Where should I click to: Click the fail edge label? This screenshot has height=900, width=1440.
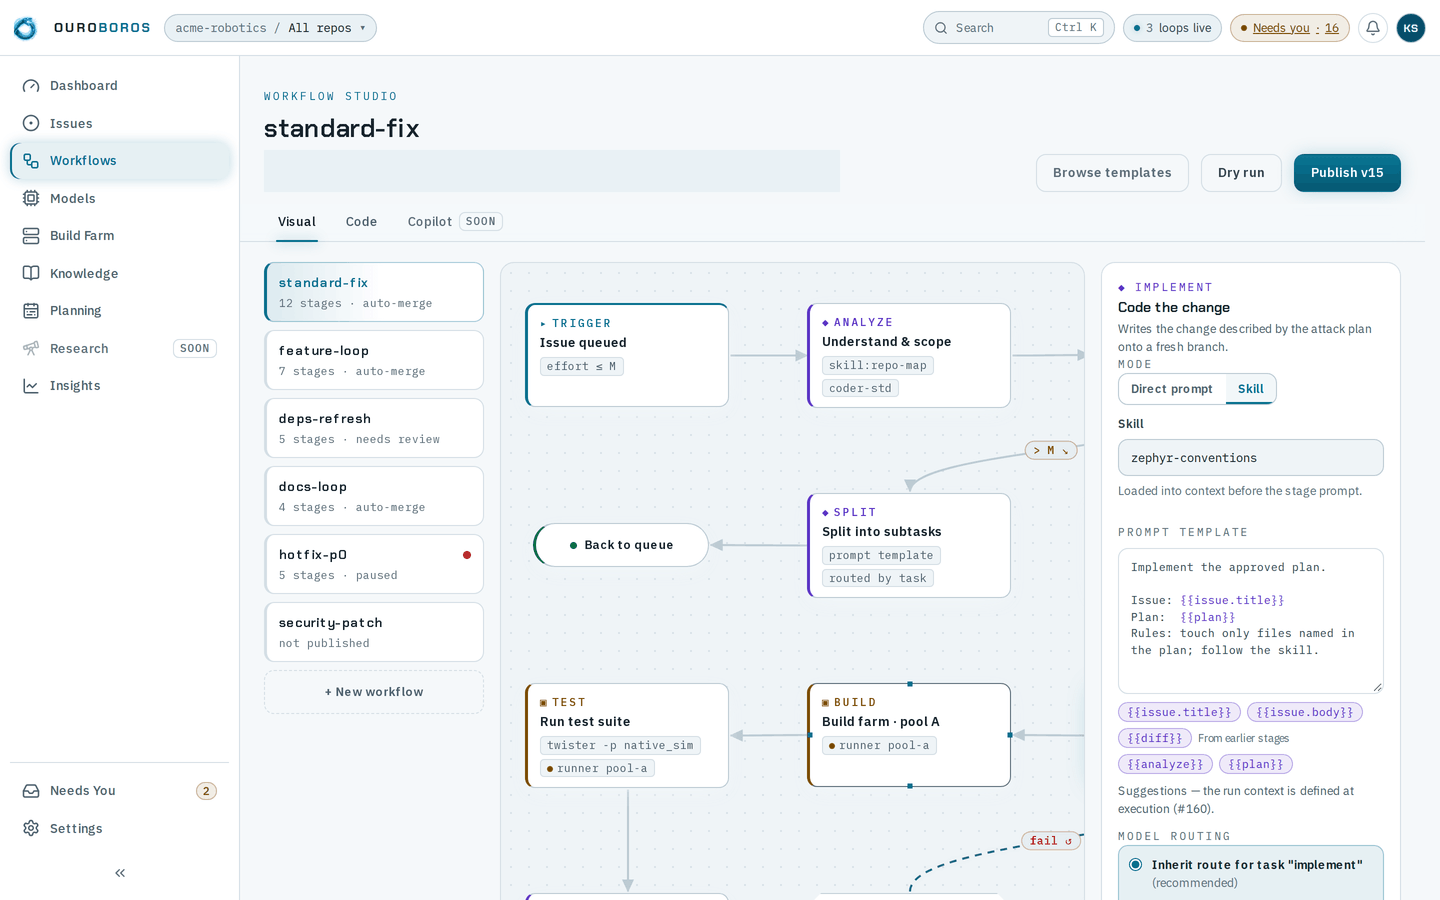coord(1050,841)
